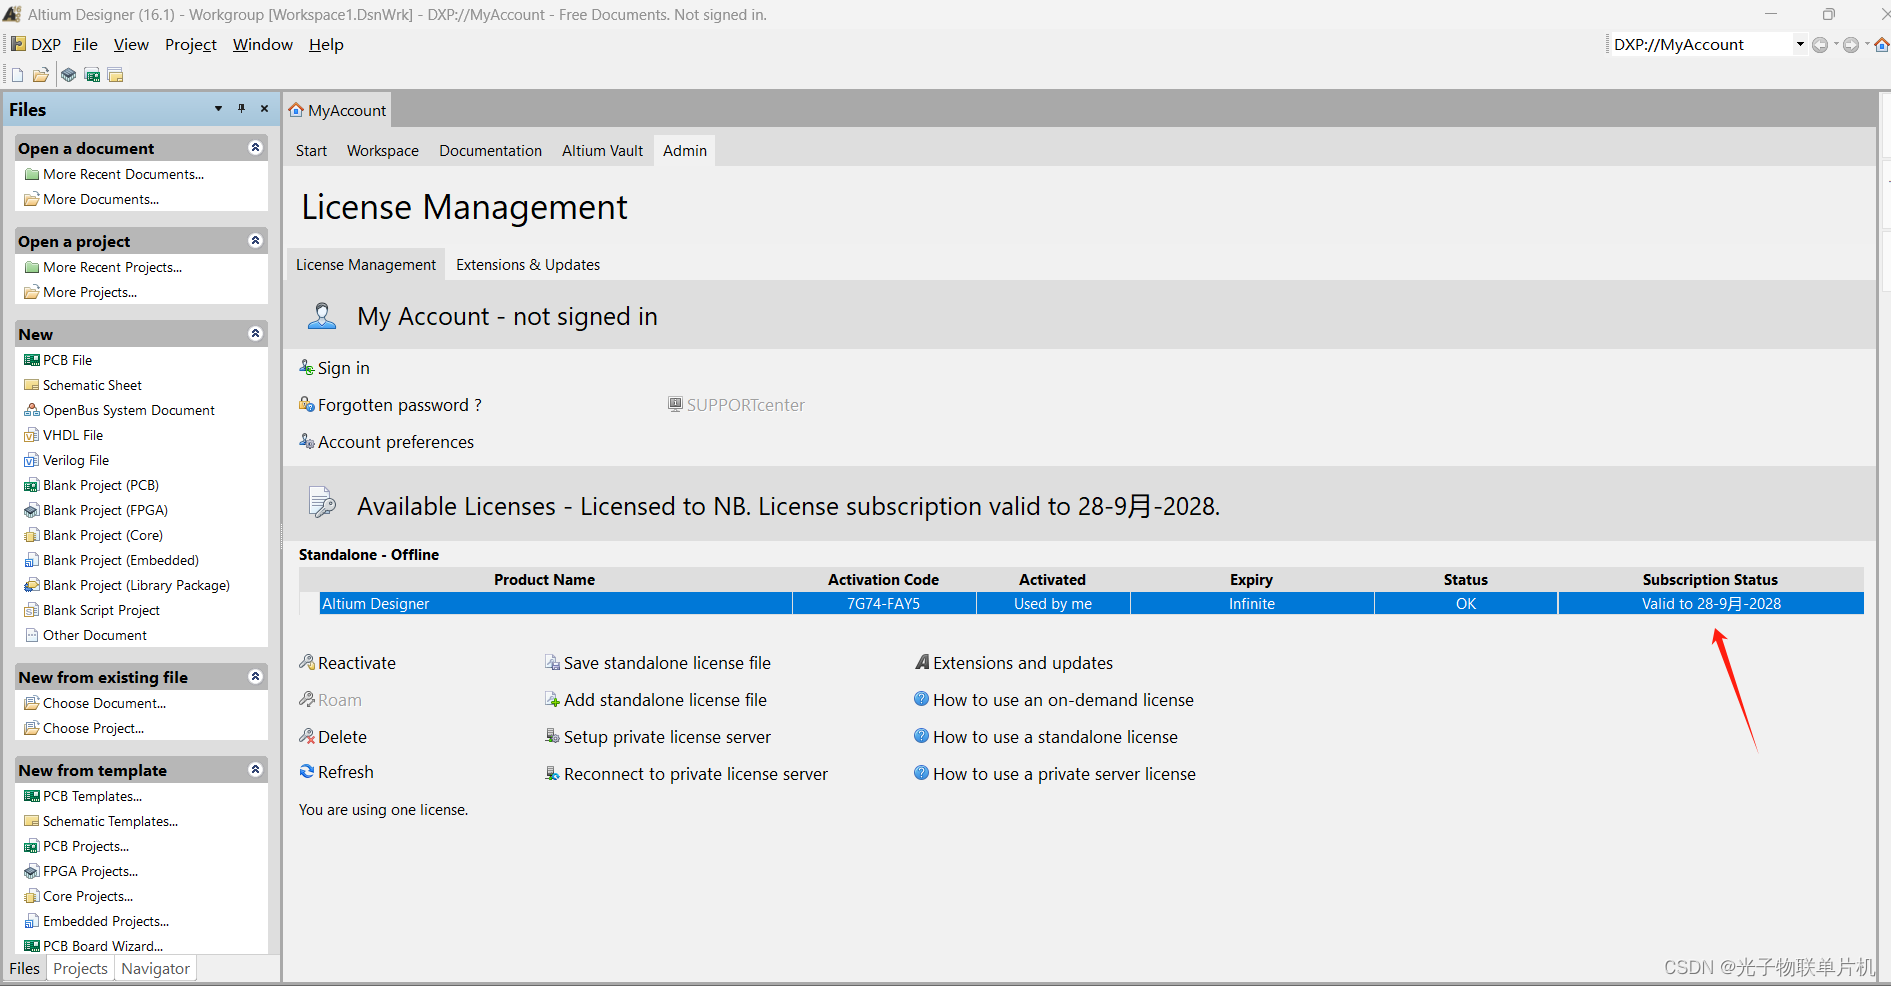The height and width of the screenshot is (986, 1891).
Task: Switch to the Documentation tab
Action: 490,151
